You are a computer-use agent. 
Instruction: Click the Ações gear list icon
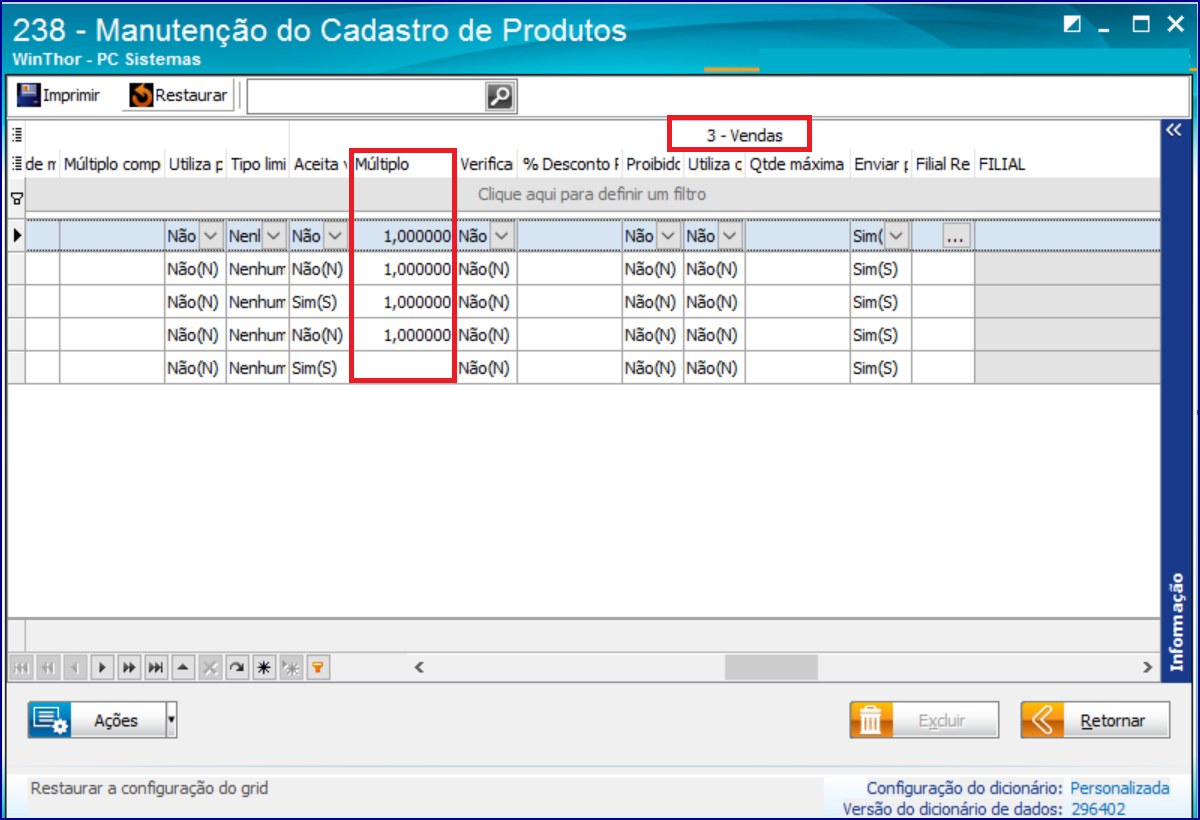49,720
